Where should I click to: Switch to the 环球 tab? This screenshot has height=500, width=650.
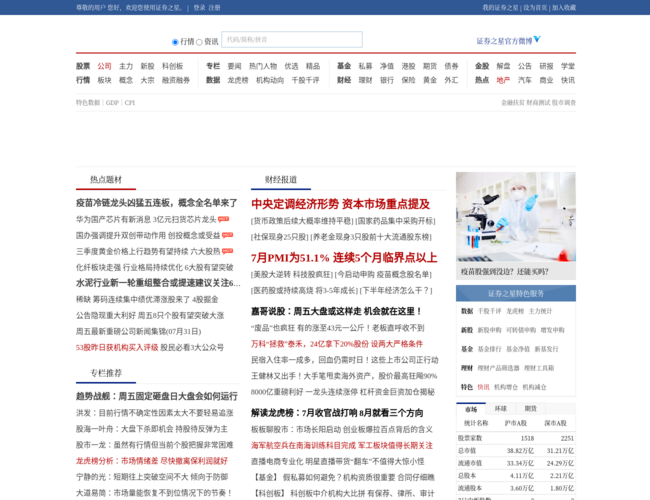click(501, 409)
